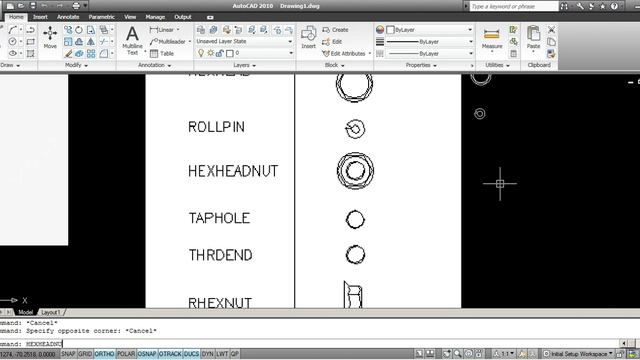Click the Edit Attributes button
Viewport: 640px width, 360px height.
point(346,53)
